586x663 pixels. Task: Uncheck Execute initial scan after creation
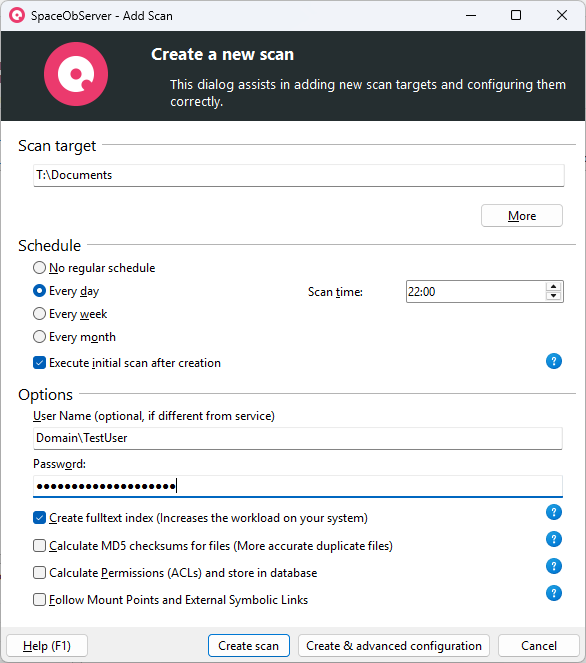39,363
